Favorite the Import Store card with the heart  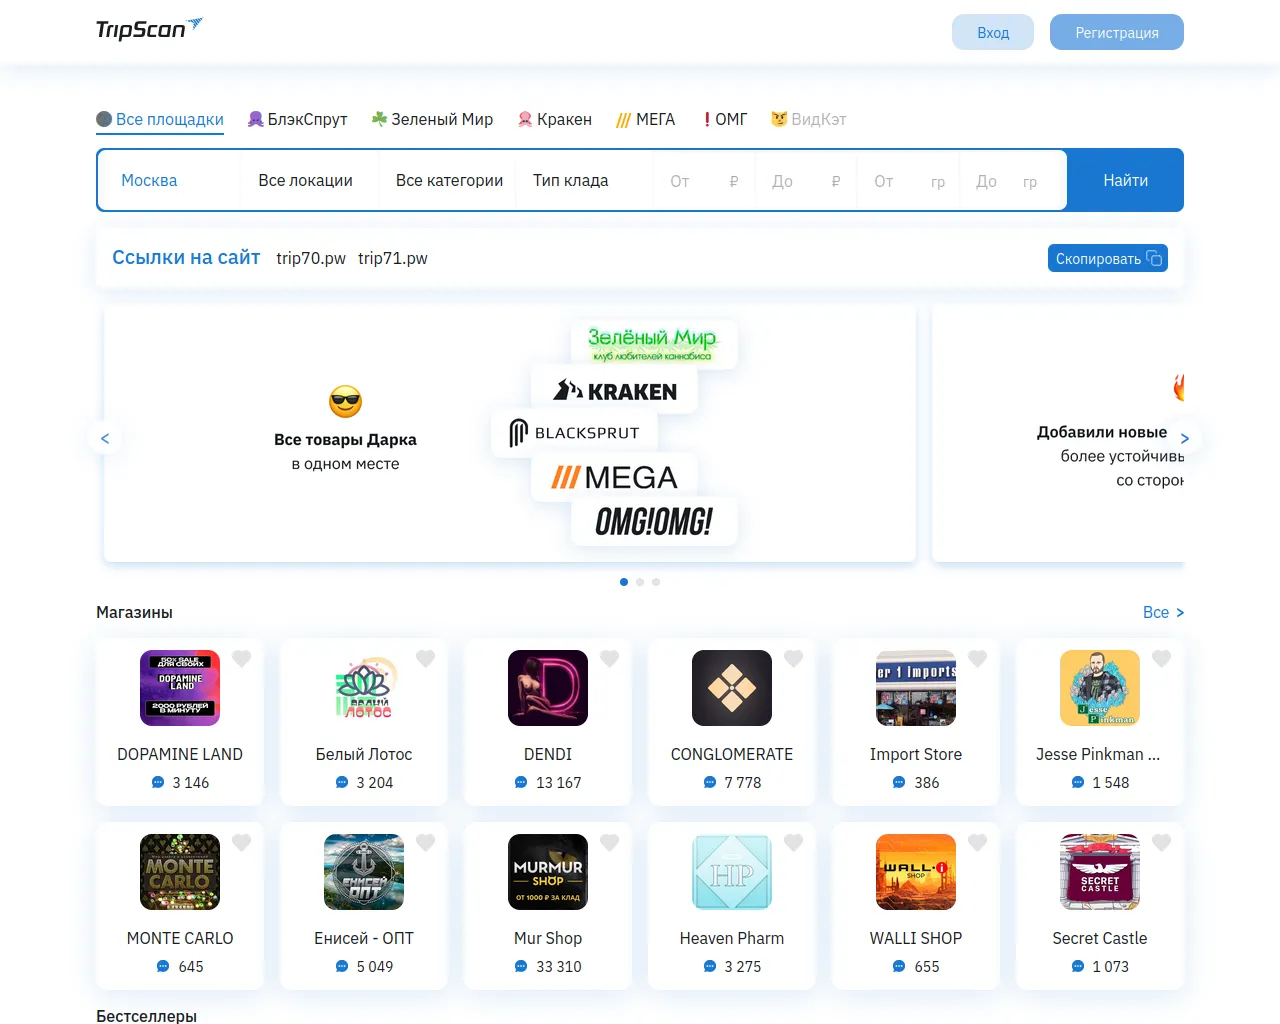978,658
